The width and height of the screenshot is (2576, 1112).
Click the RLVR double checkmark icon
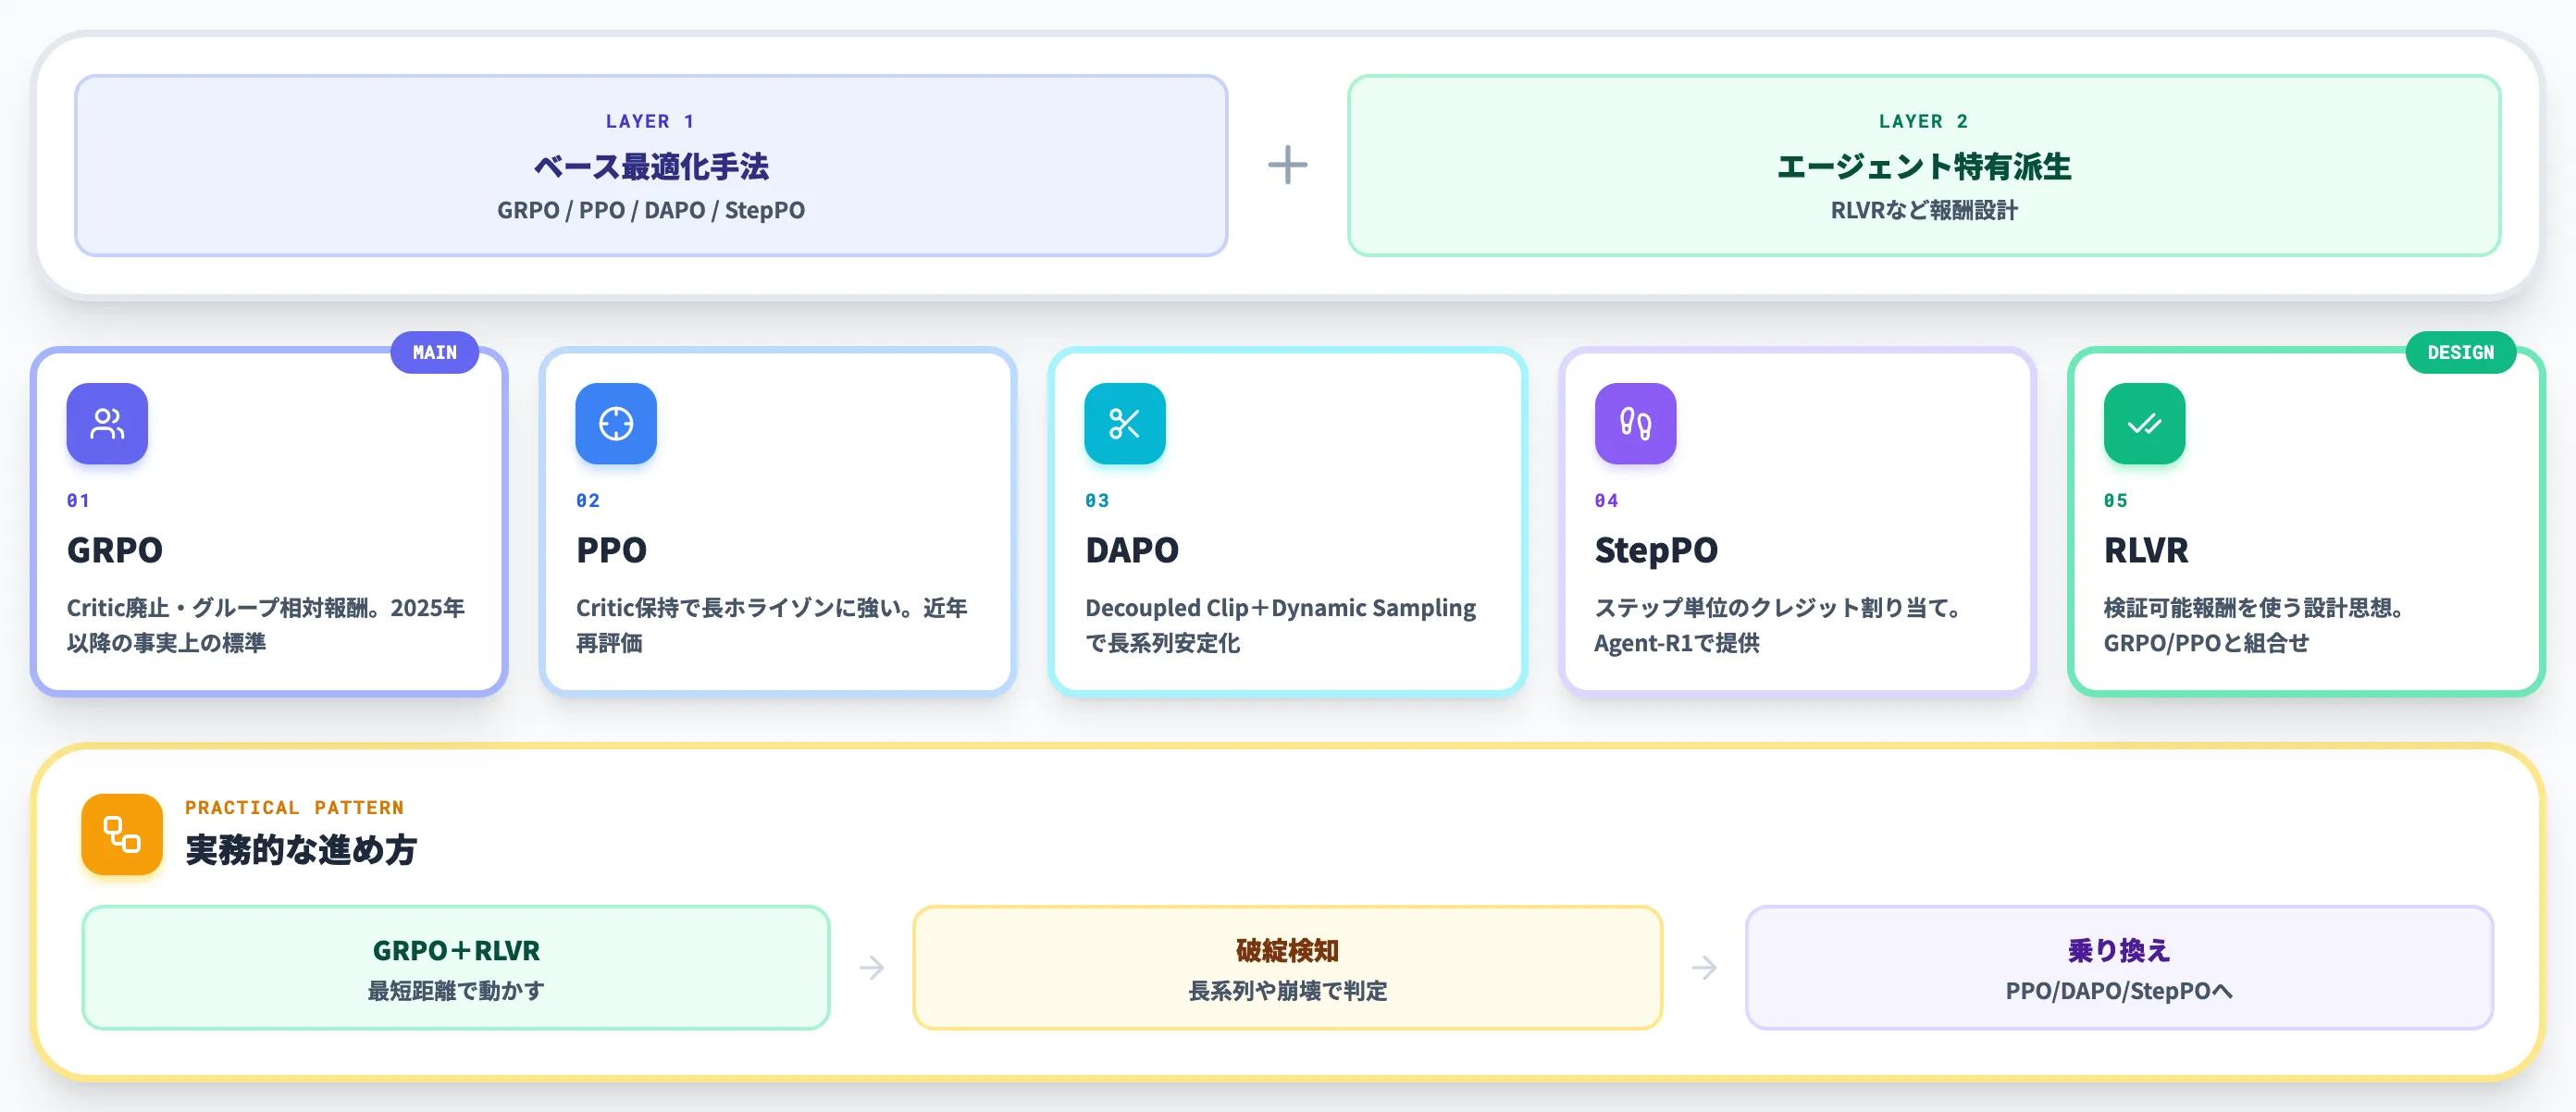tap(2144, 423)
